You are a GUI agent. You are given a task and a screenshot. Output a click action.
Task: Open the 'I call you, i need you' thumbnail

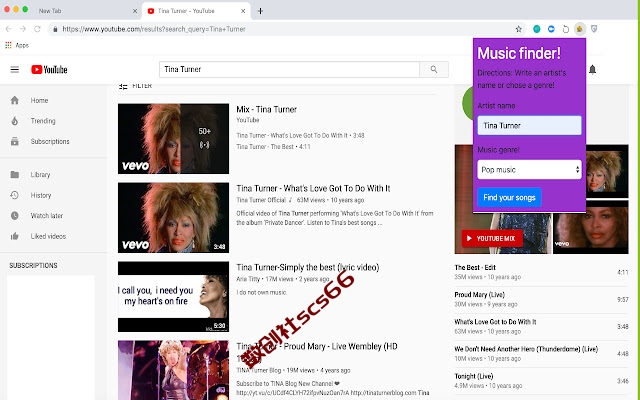(x=173, y=297)
